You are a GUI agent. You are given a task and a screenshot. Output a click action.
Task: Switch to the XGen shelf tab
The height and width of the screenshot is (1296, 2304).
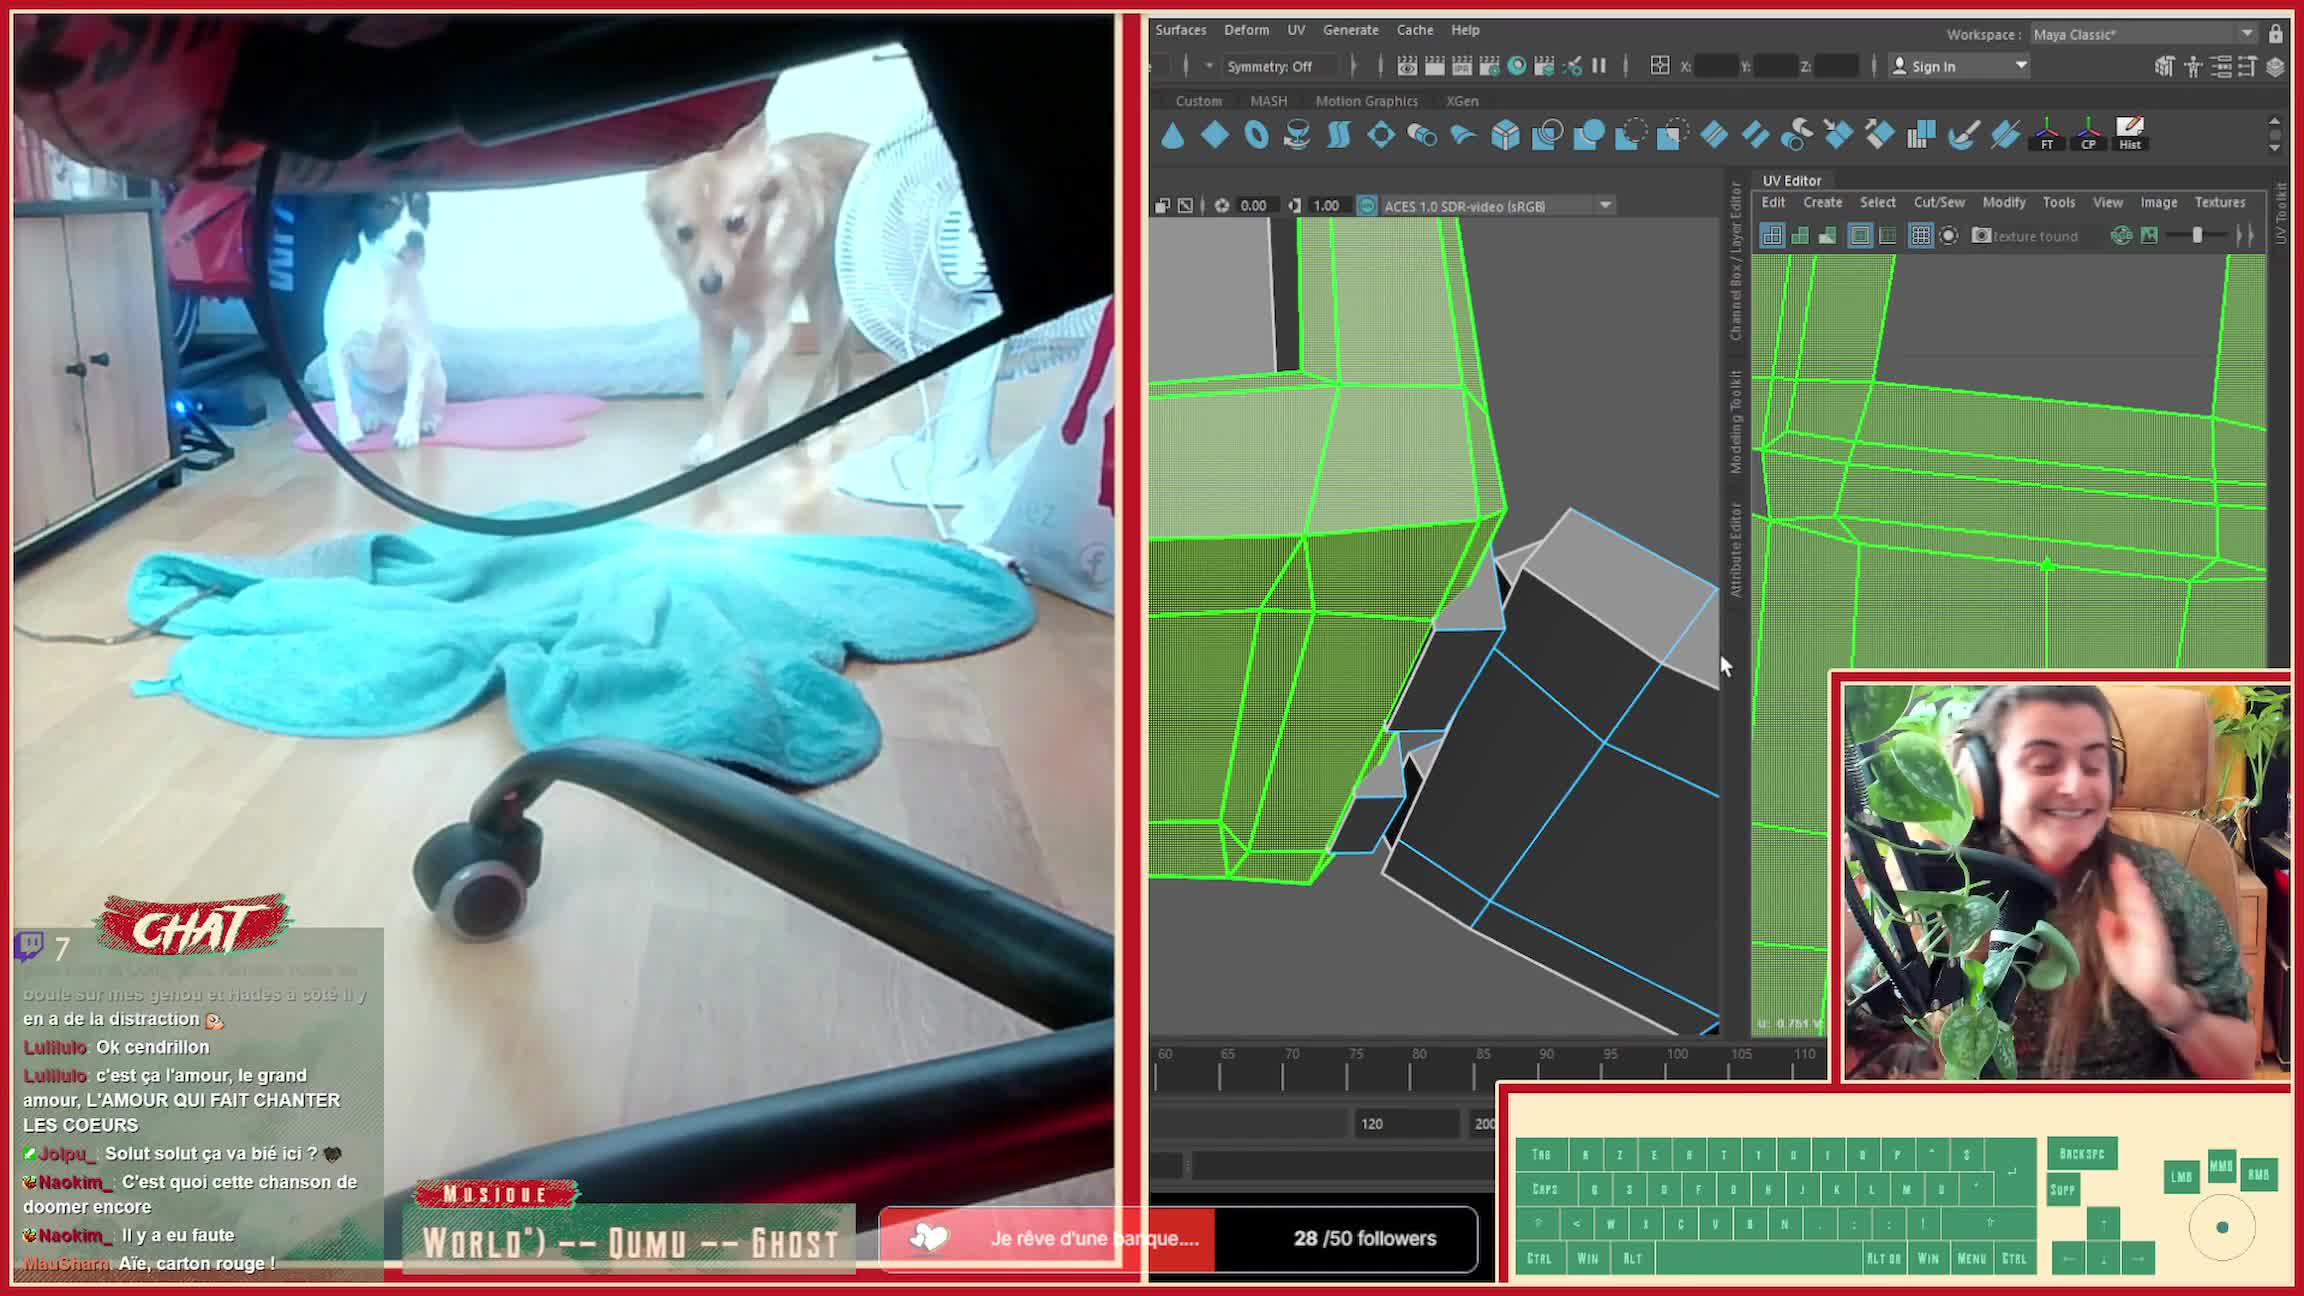(x=1462, y=101)
